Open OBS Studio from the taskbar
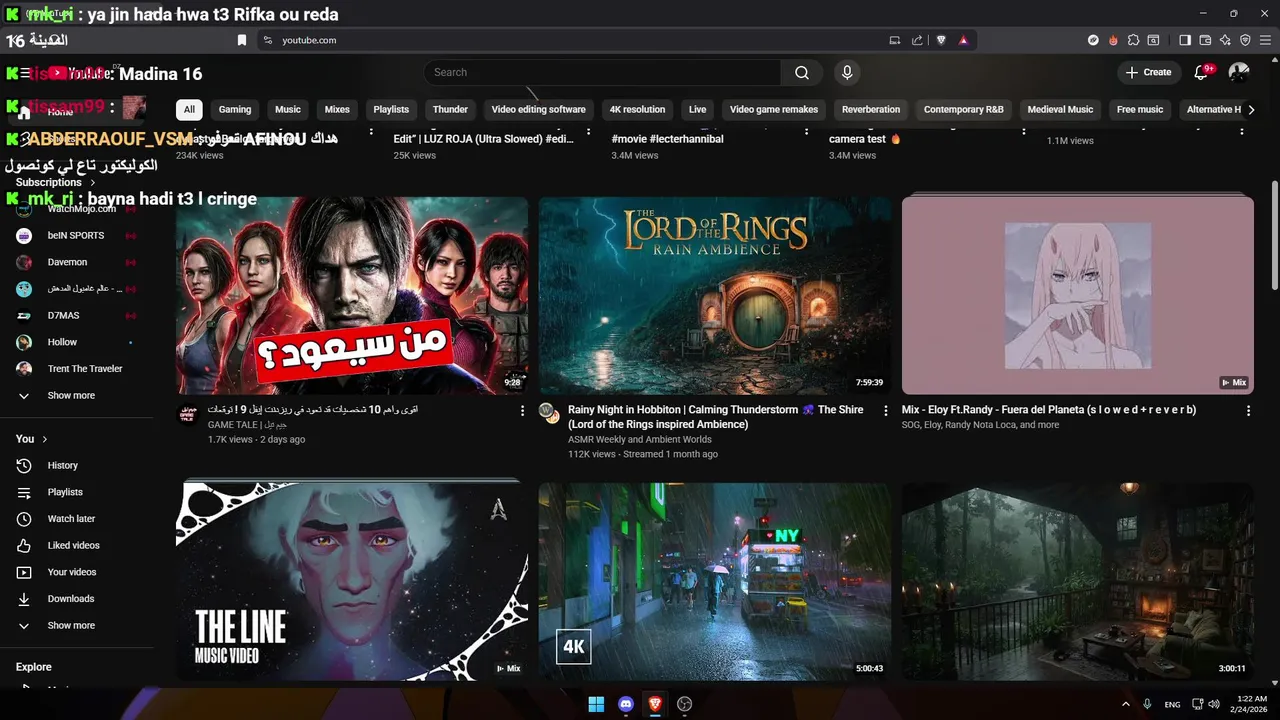The width and height of the screenshot is (1280, 720). tap(685, 704)
